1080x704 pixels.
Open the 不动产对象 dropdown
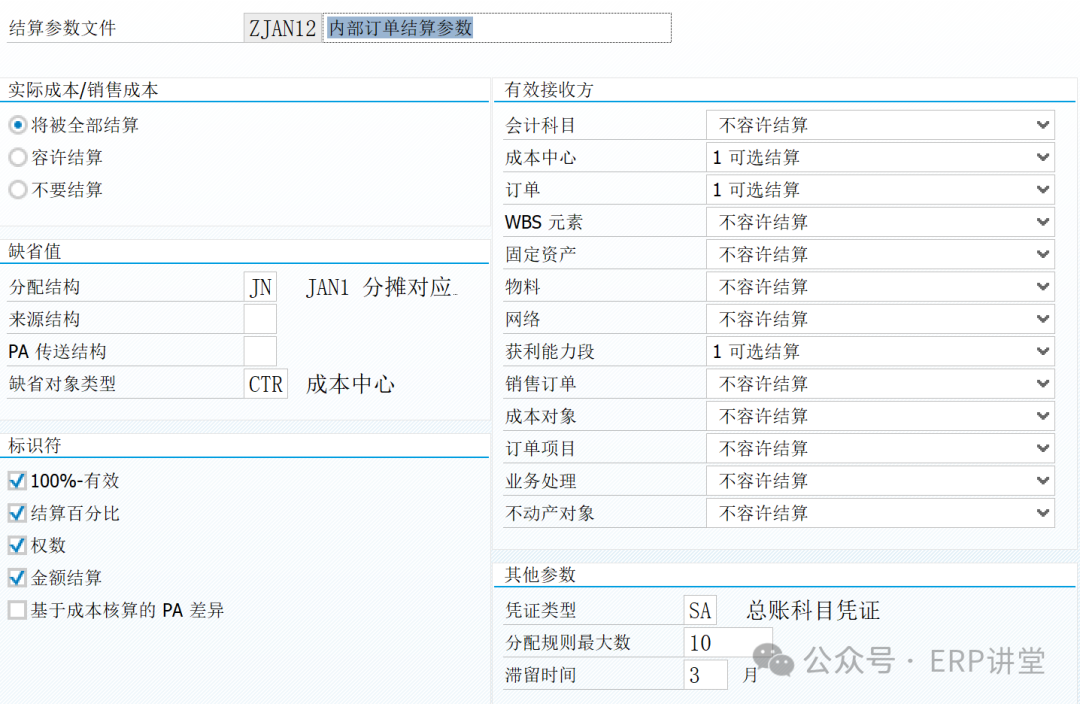[880, 513]
